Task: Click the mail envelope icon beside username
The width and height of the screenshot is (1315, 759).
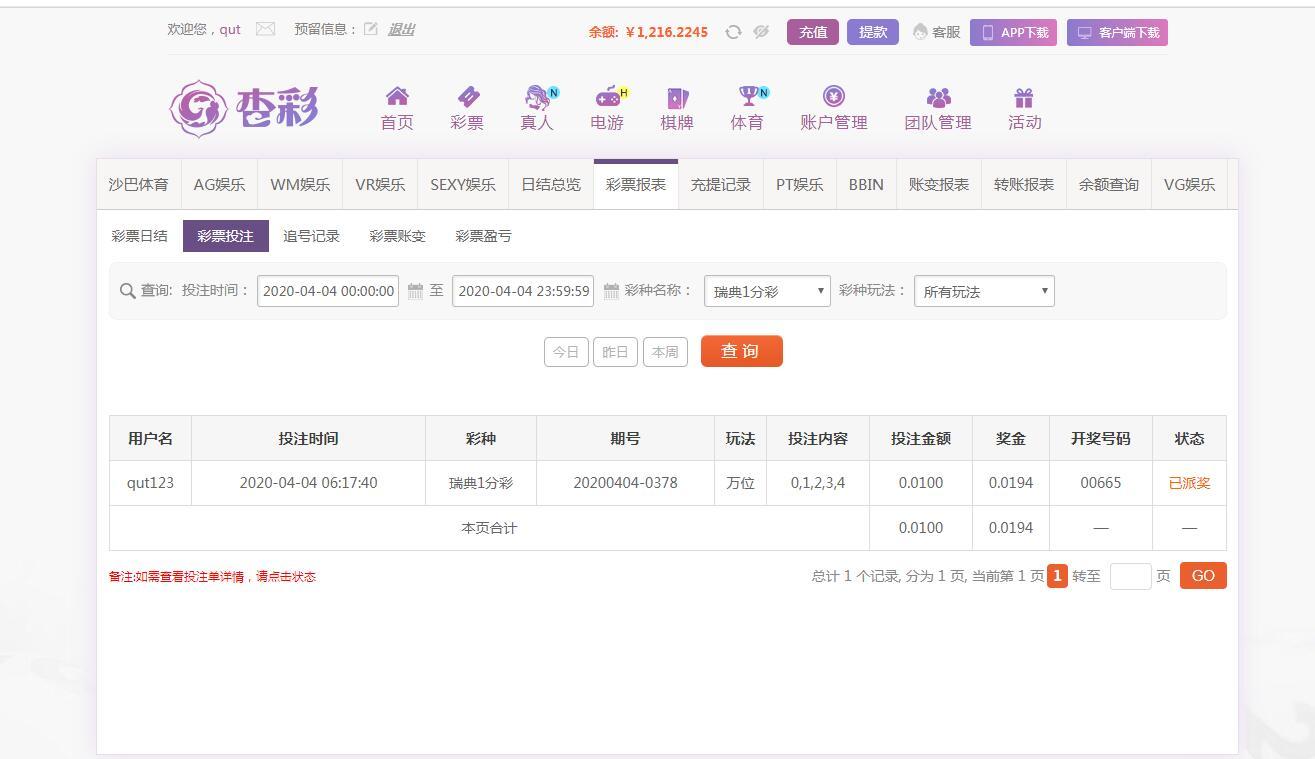Action: [265, 29]
